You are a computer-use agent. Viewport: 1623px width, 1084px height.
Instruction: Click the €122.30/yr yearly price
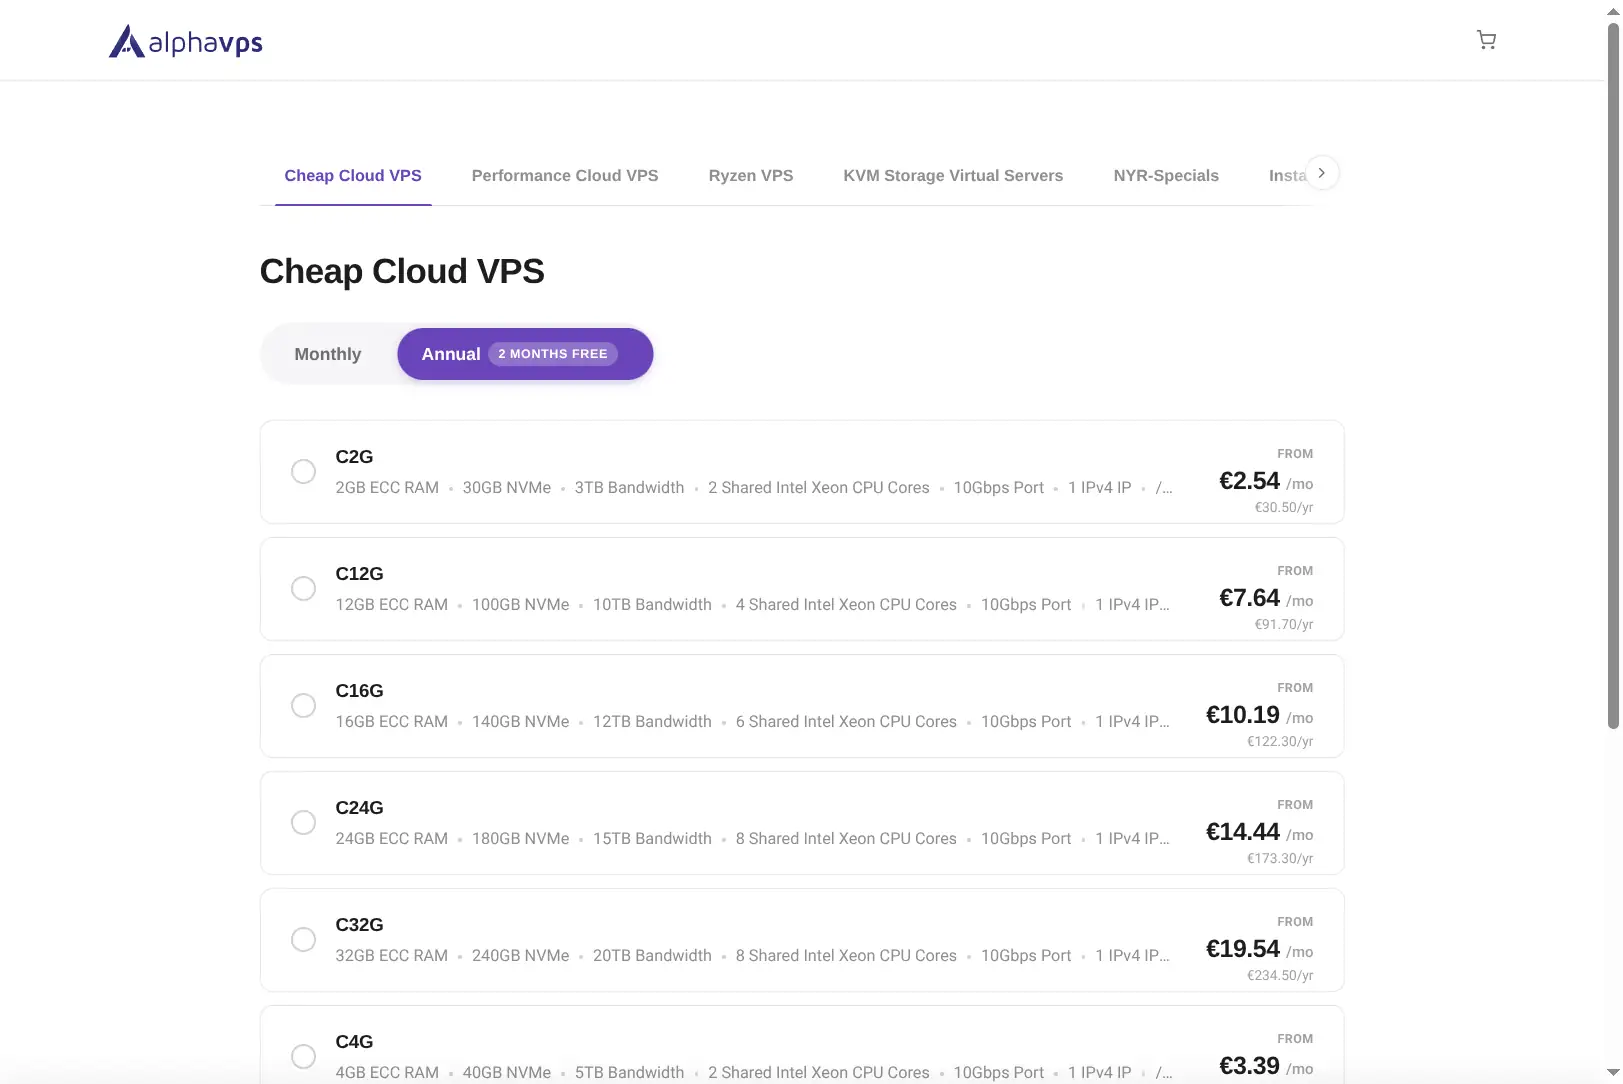point(1280,741)
